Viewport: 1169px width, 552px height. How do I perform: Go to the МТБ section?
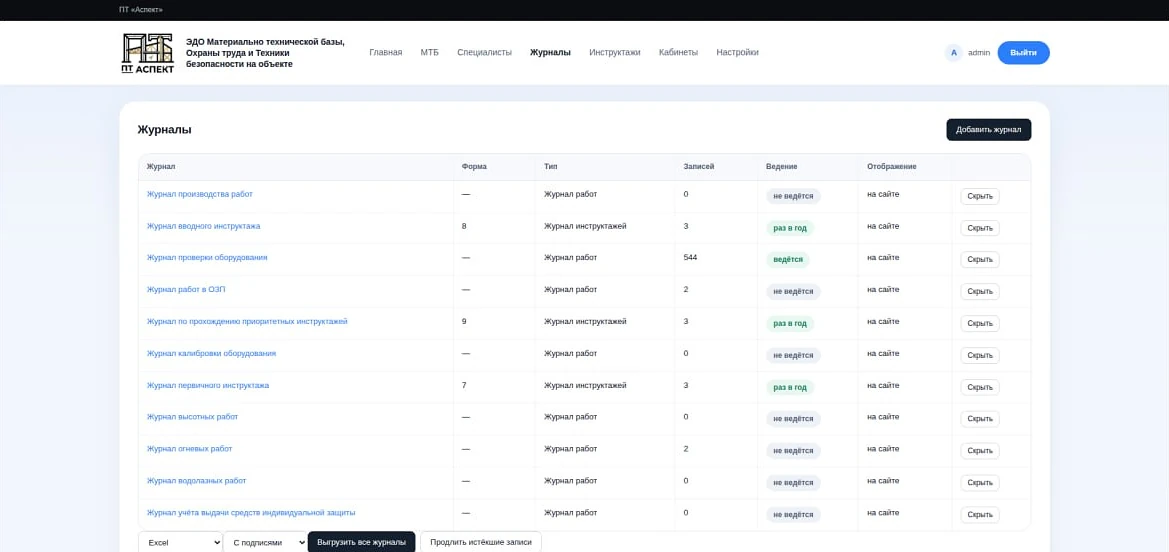pos(429,52)
